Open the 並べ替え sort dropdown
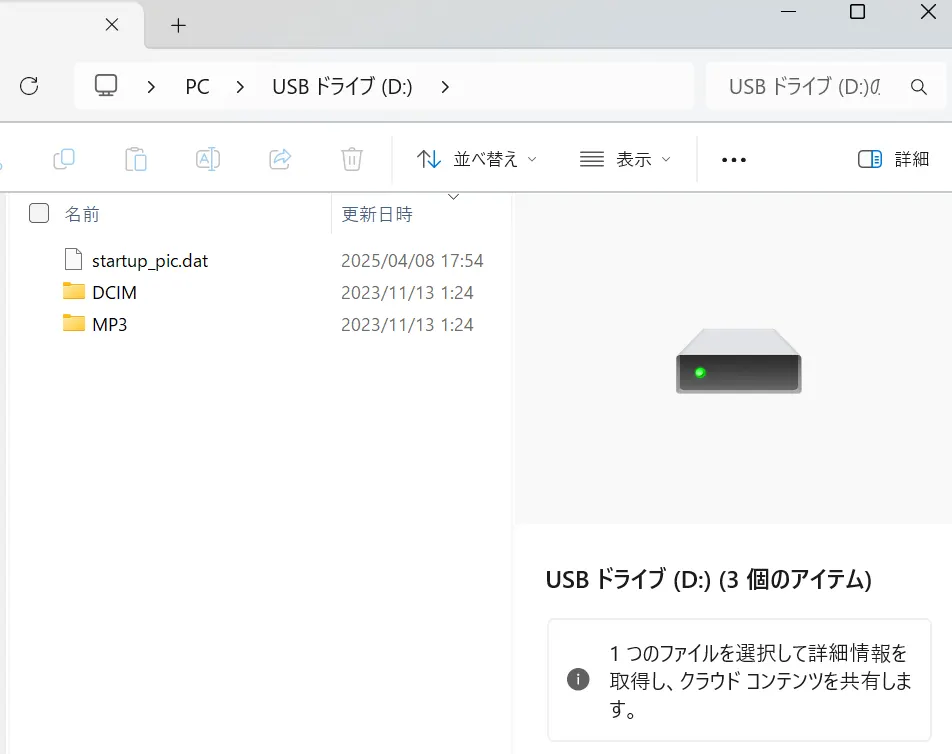The height and width of the screenshot is (754, 952). pos(477,159)
